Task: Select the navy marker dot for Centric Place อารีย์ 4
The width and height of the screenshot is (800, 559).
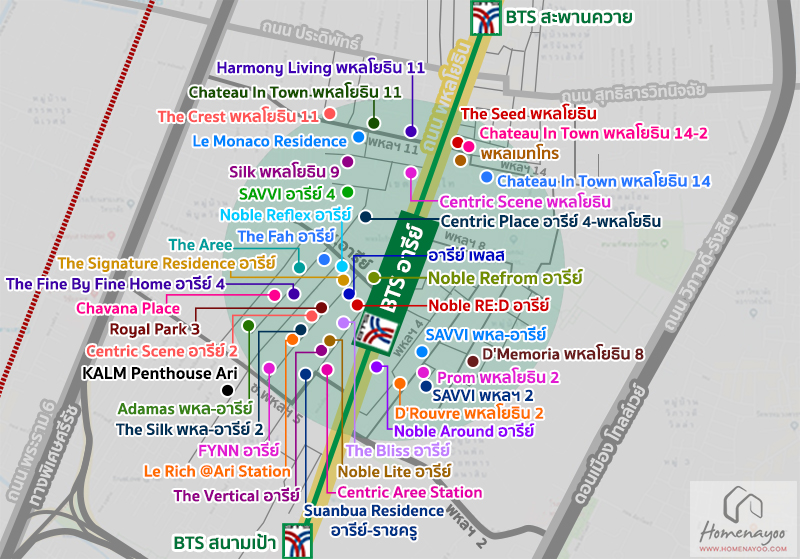Action: 365,217
